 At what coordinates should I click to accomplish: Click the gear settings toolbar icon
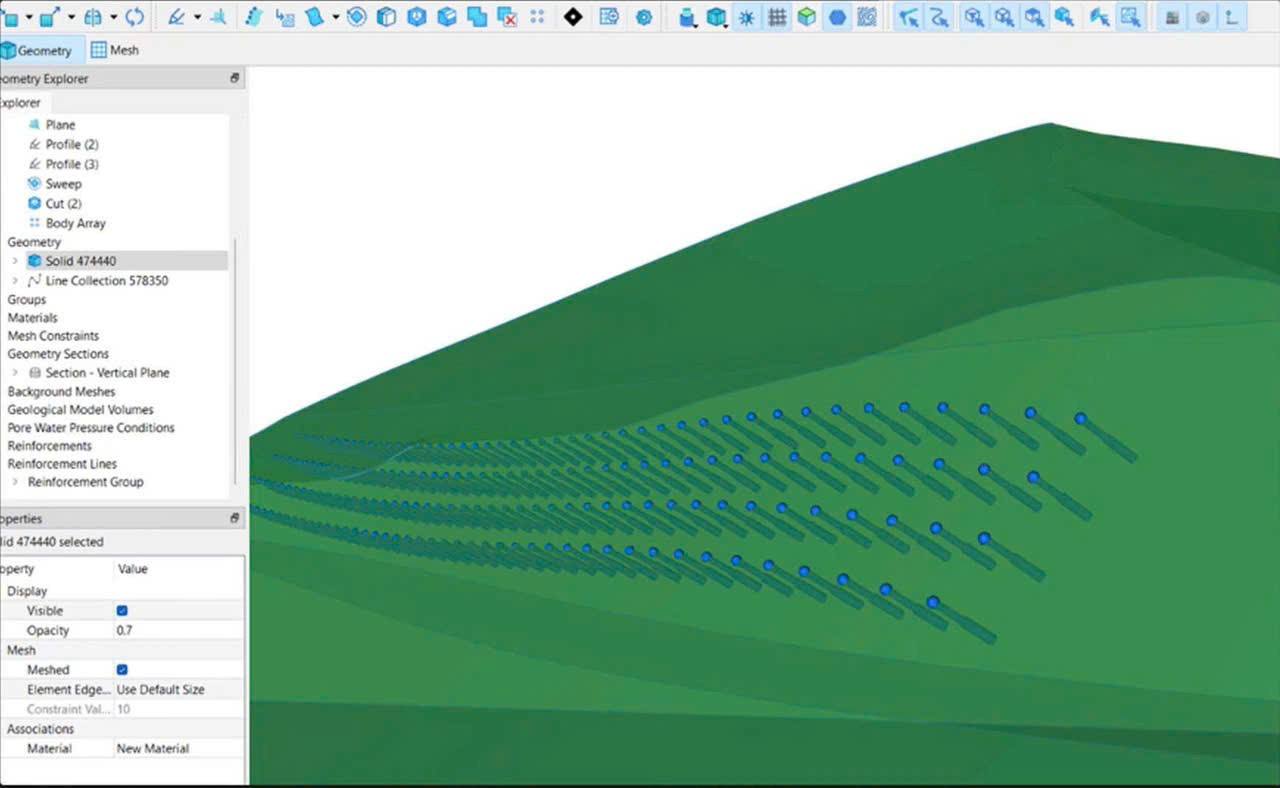pos(644,17)
